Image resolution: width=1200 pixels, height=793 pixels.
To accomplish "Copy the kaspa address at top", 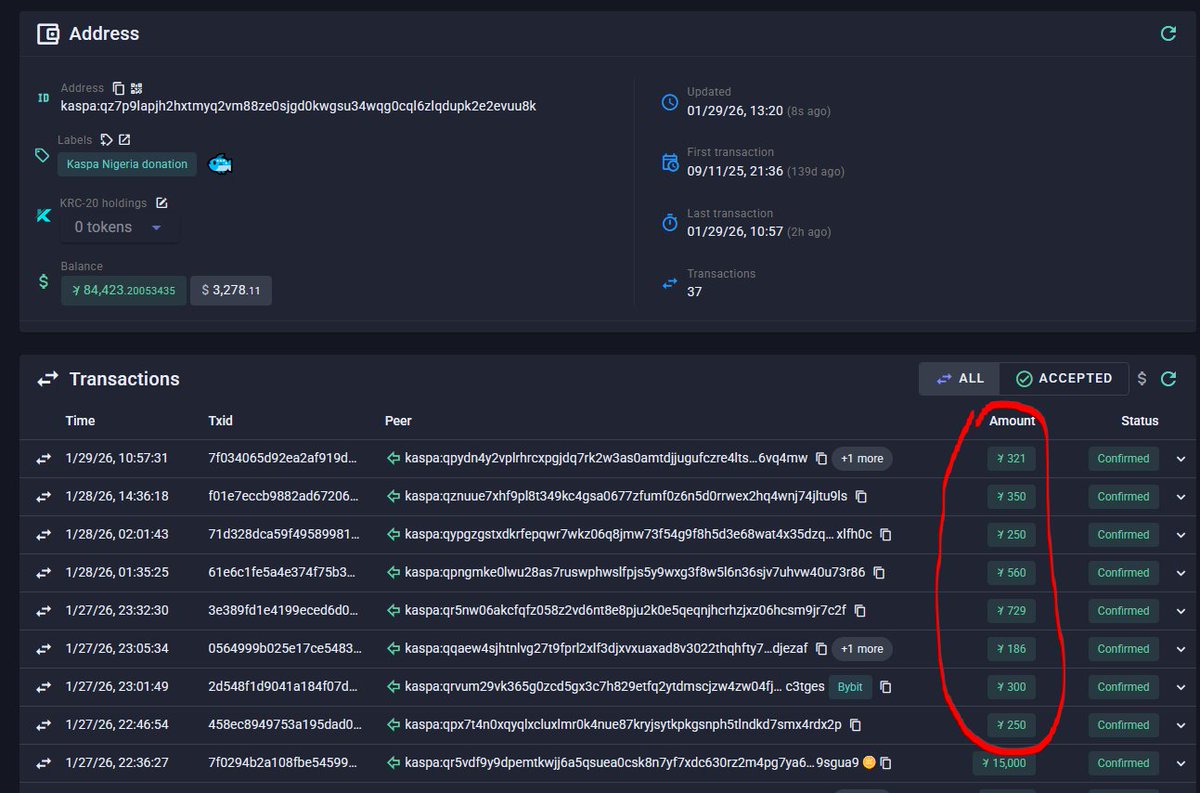I will (118, 88).
